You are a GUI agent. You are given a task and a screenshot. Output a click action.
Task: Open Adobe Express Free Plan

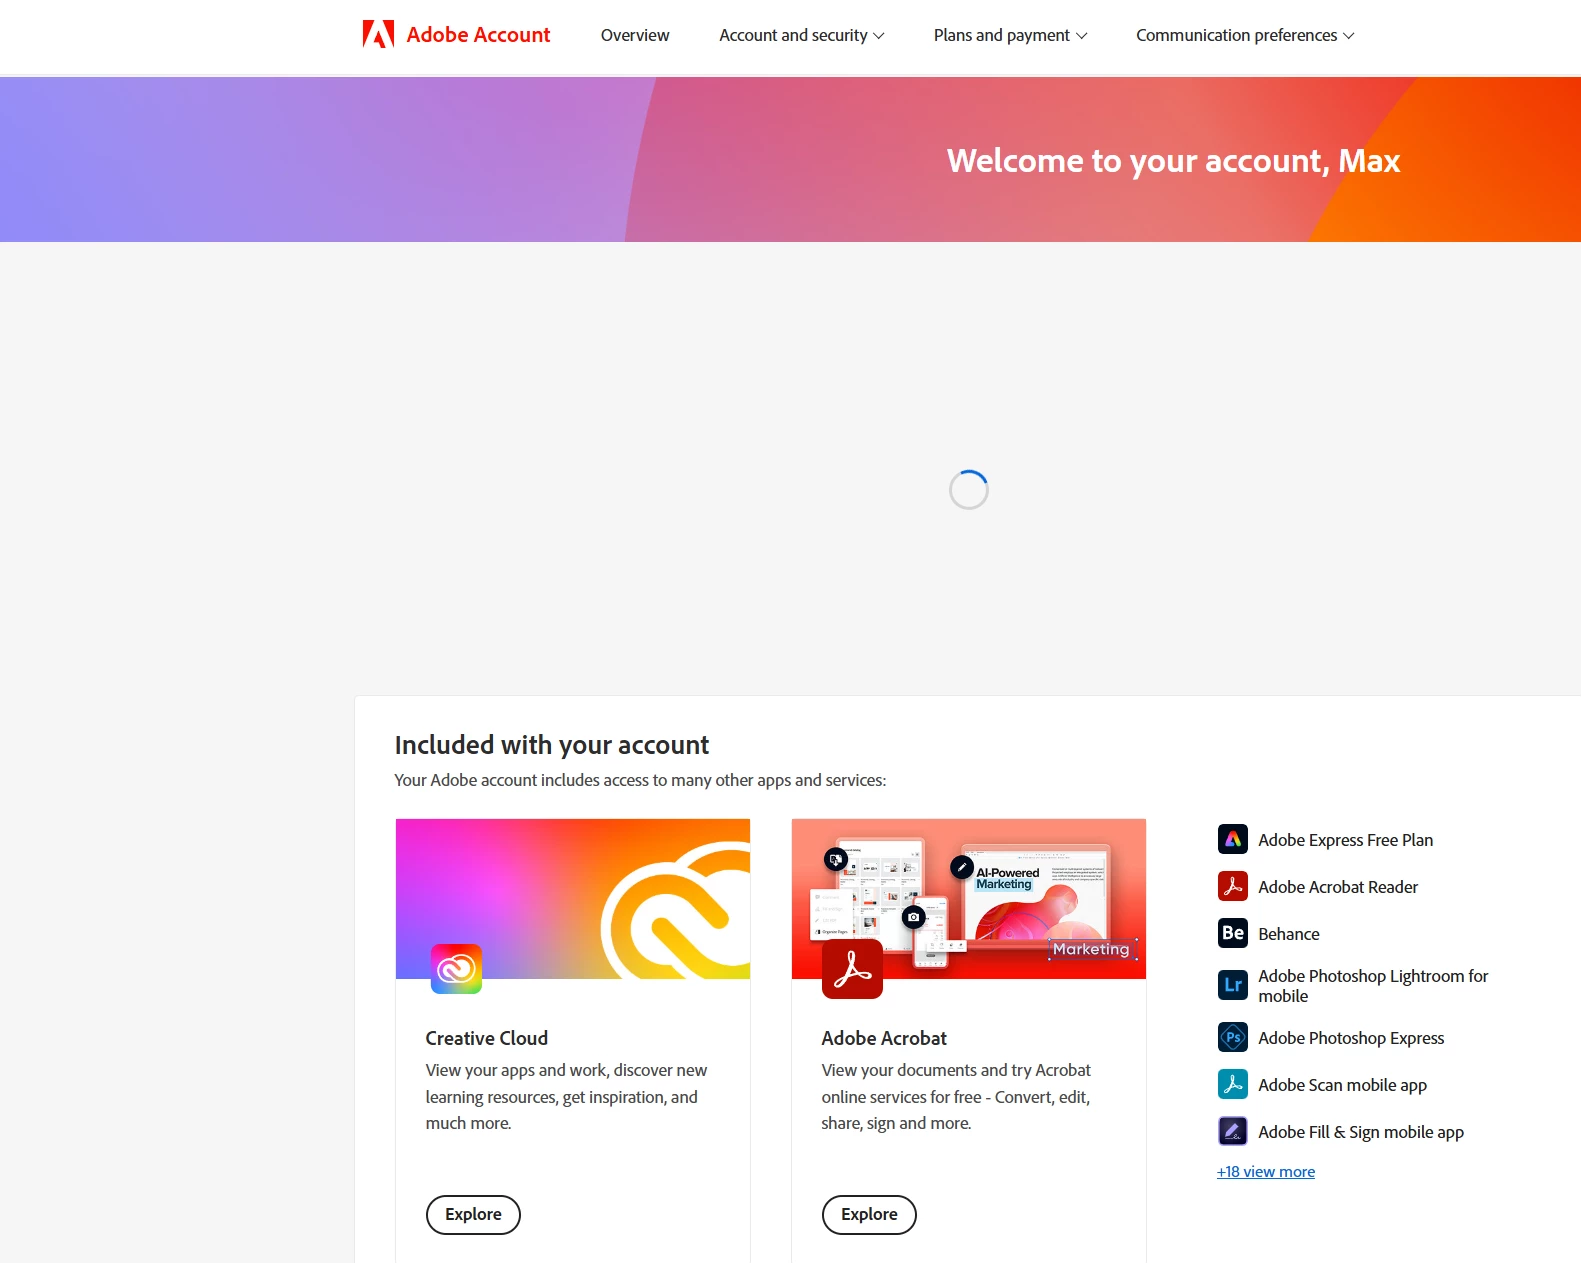(x=1345, y=840)
